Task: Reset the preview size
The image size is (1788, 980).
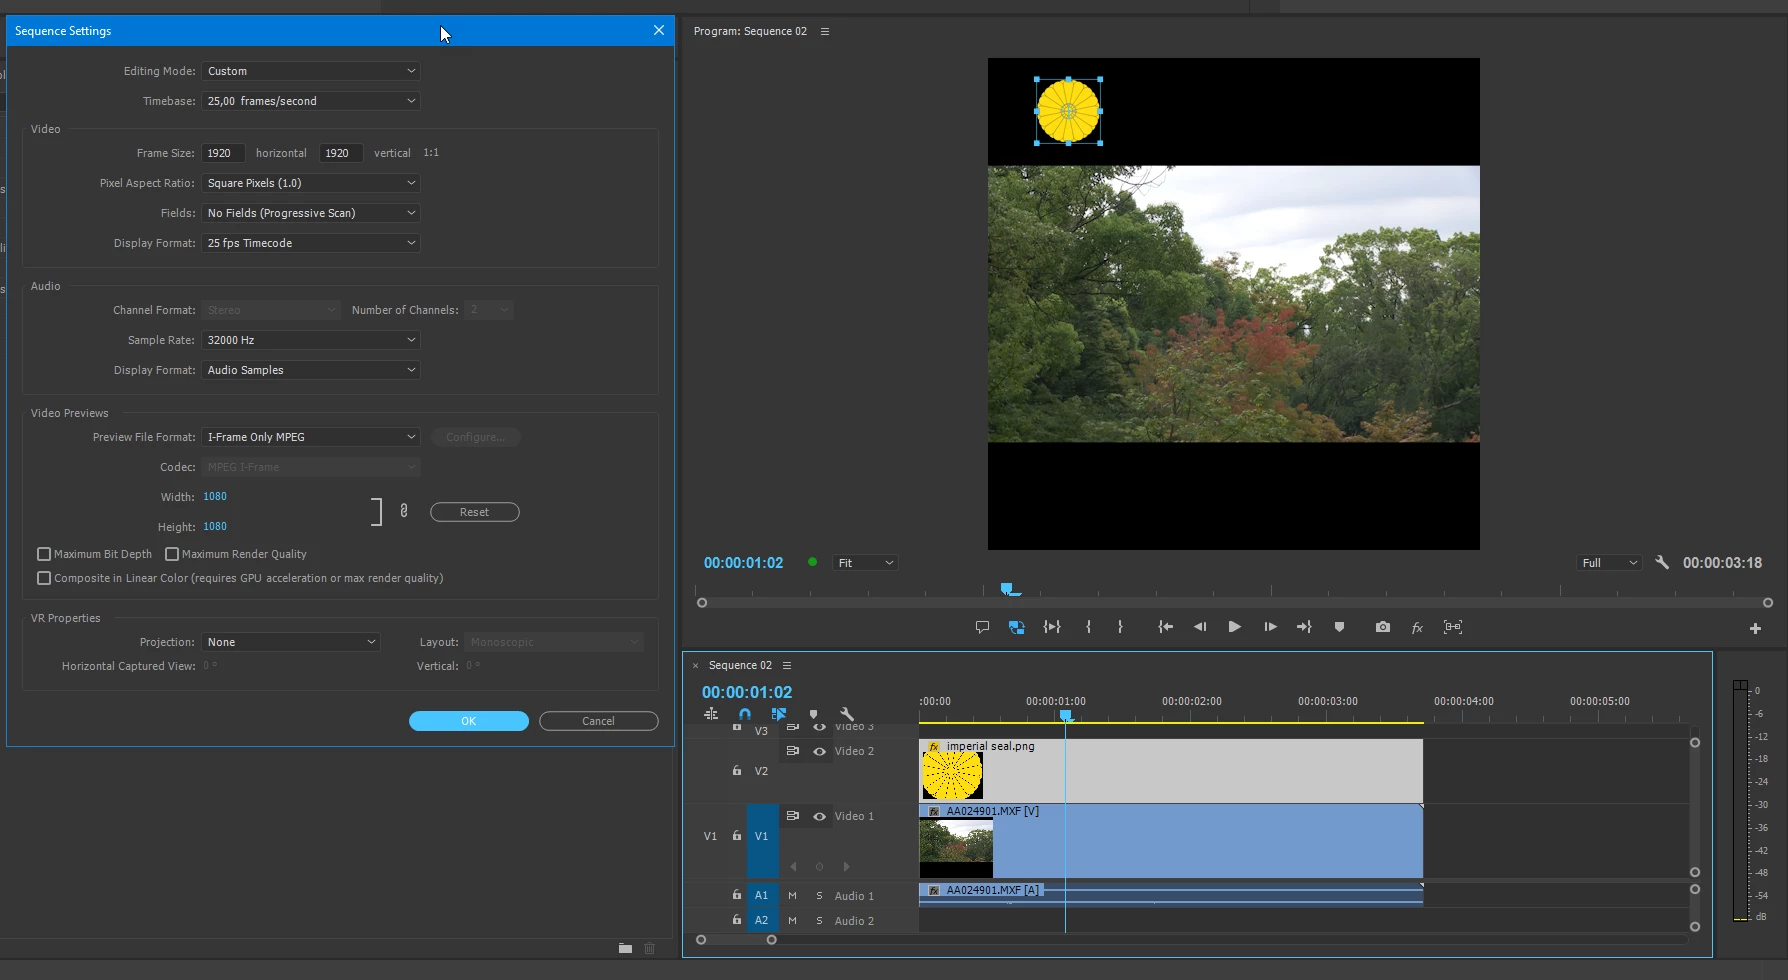Action: coord(475,512)
